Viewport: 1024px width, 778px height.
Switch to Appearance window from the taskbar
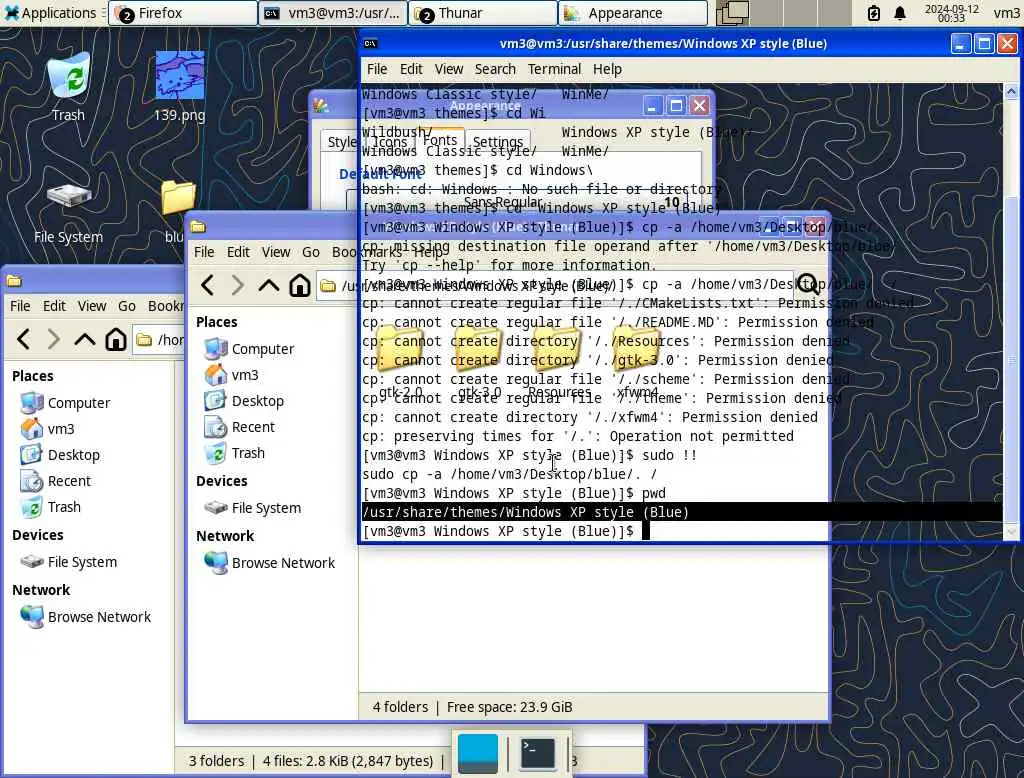(x=633, y=13)
